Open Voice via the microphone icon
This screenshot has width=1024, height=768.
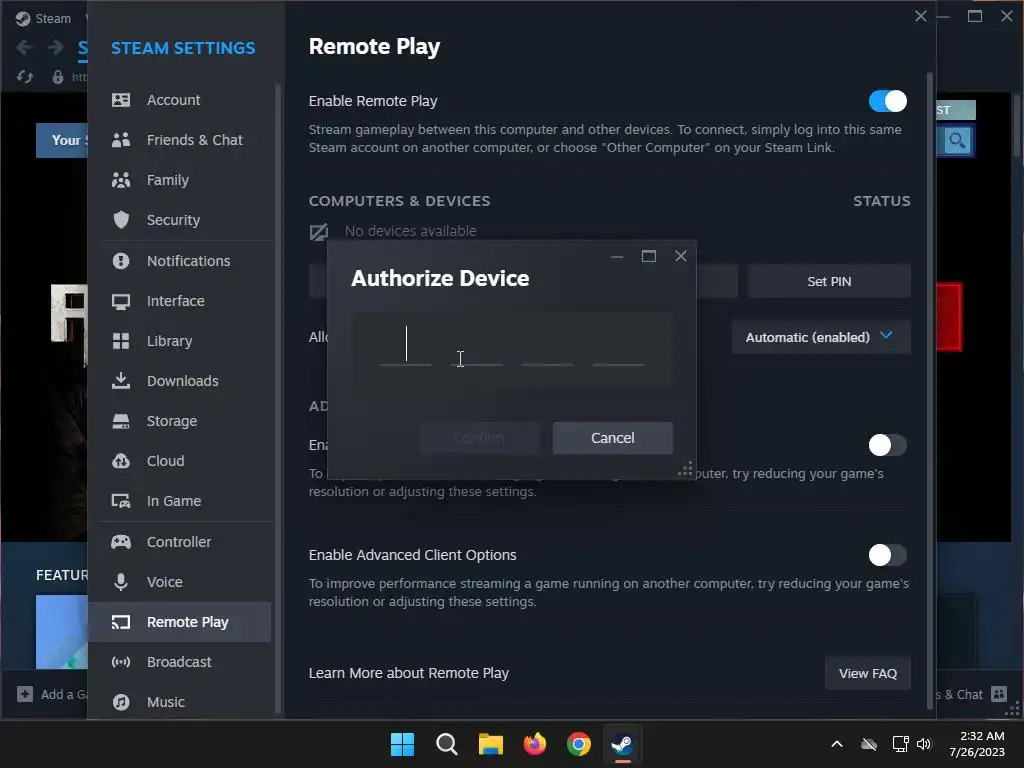pyautogui.click(x=121, y=582)
